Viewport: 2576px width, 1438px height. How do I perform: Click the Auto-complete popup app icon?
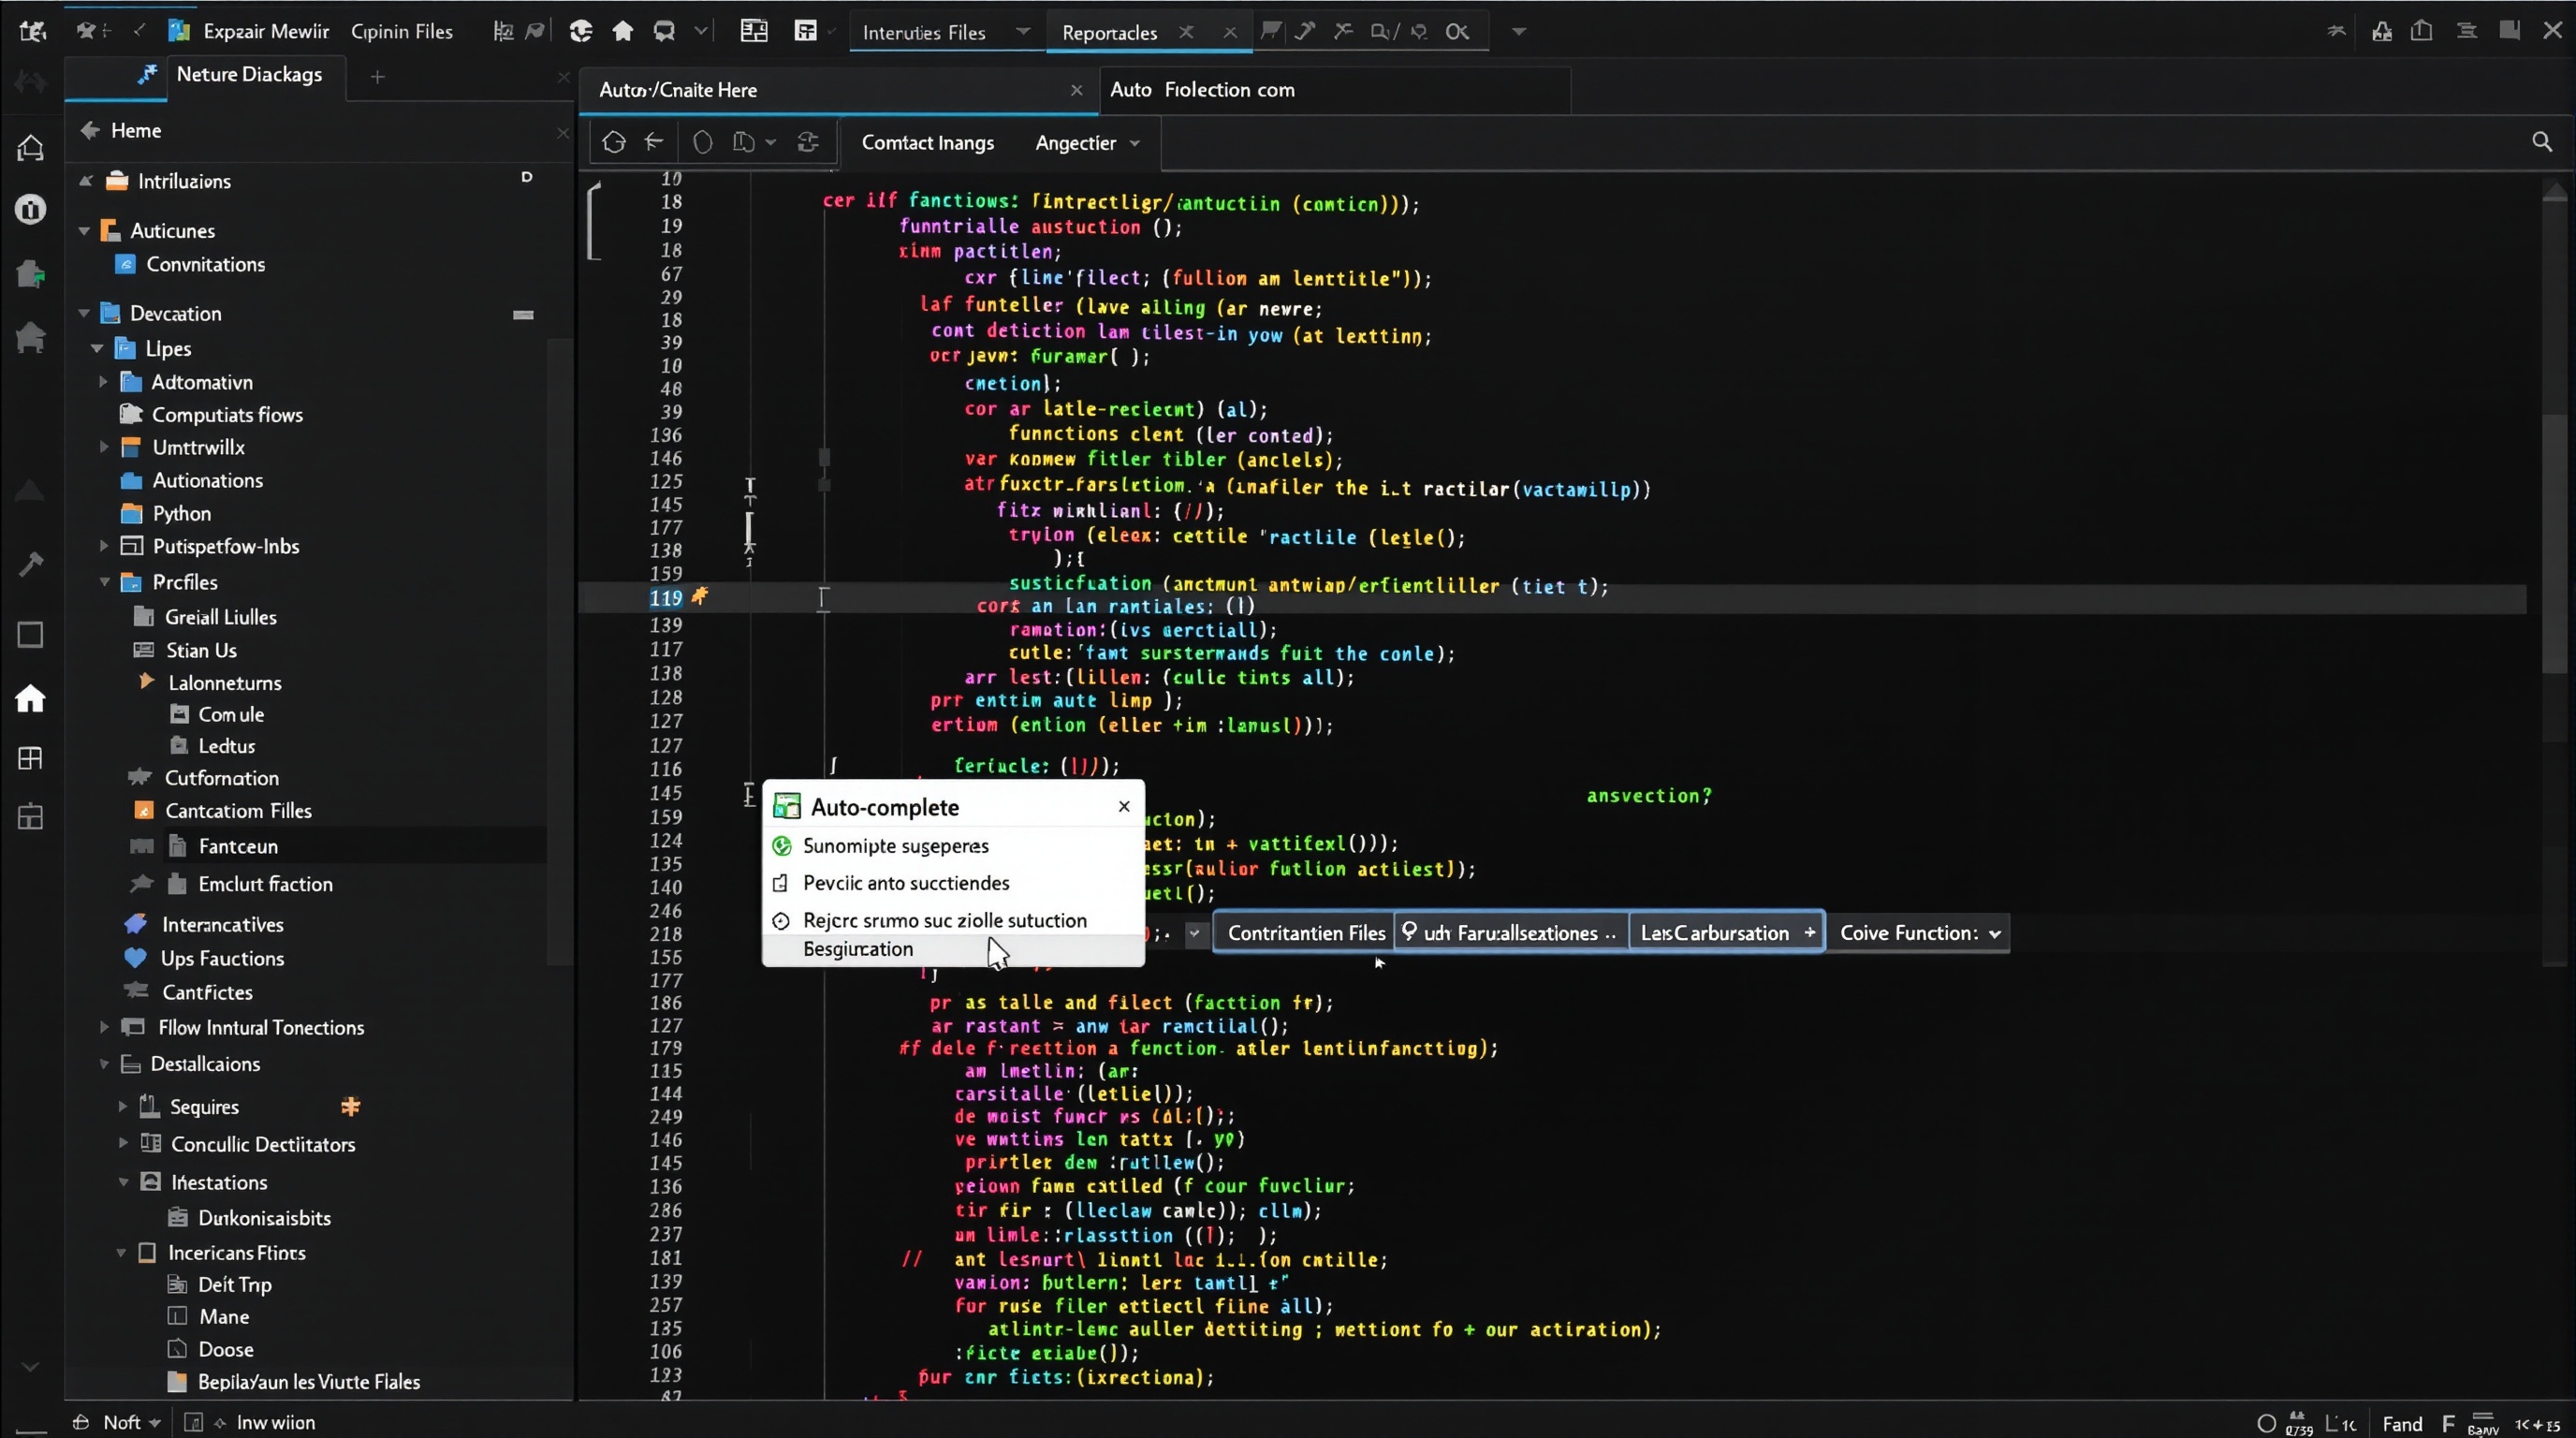tap(787, 806)
